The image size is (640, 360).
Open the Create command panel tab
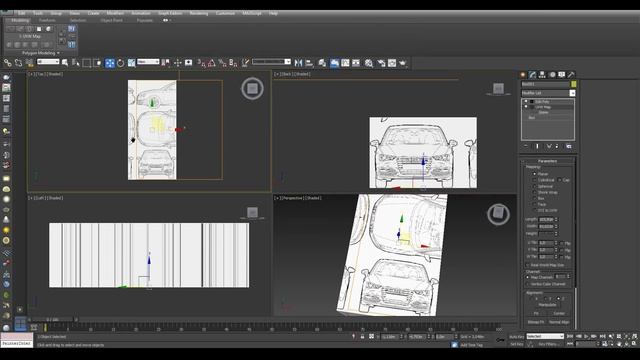[523, 75]
